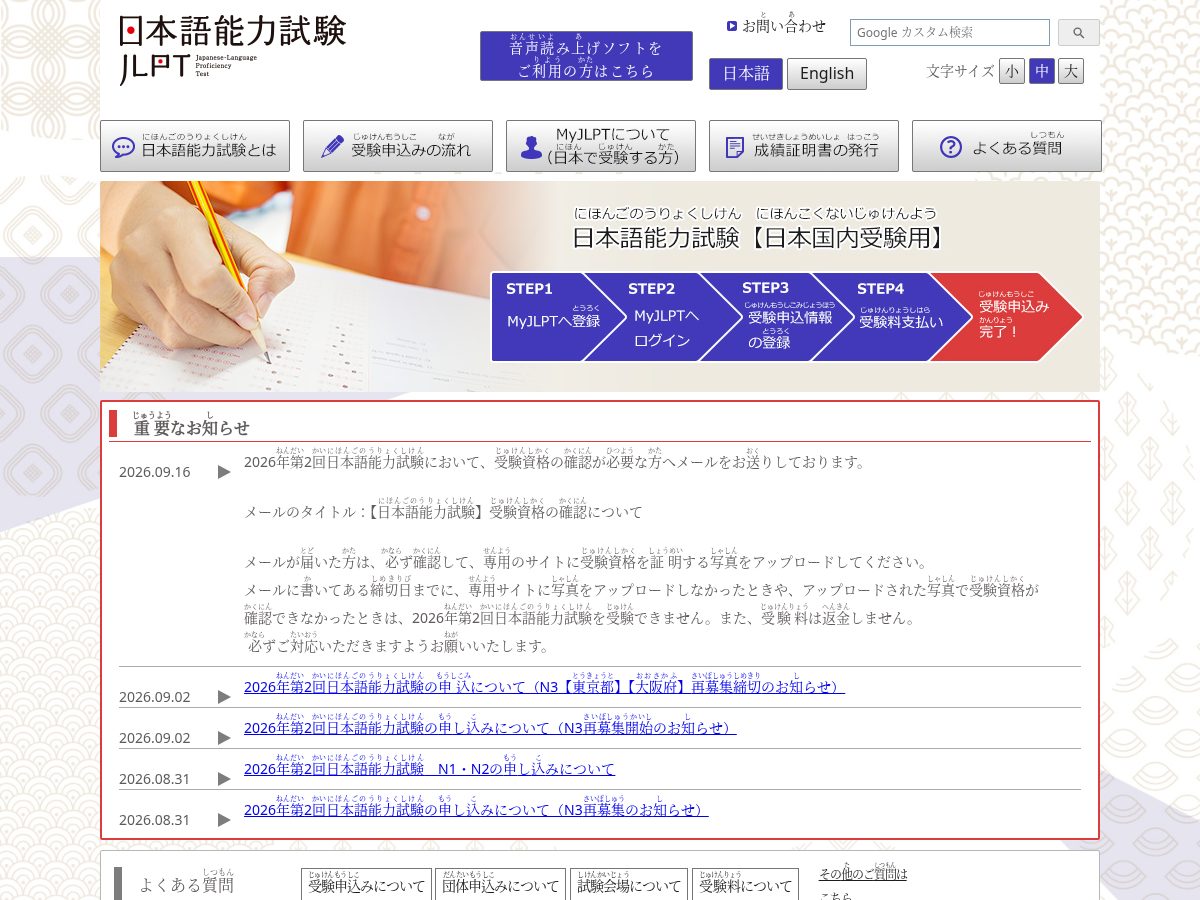
Task: Click the 受験申込みについて FAQ tab
Action: tap(366, 884)
